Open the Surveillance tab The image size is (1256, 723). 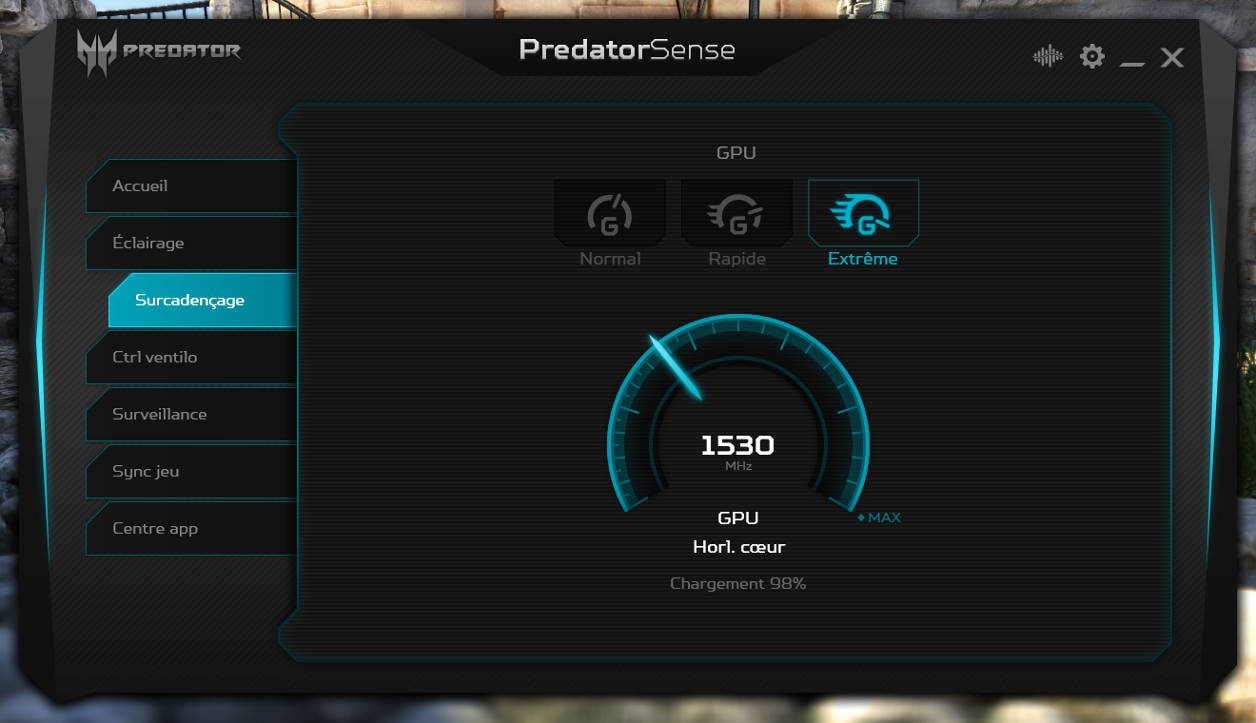pyautogui.click(x=191, y=414)
